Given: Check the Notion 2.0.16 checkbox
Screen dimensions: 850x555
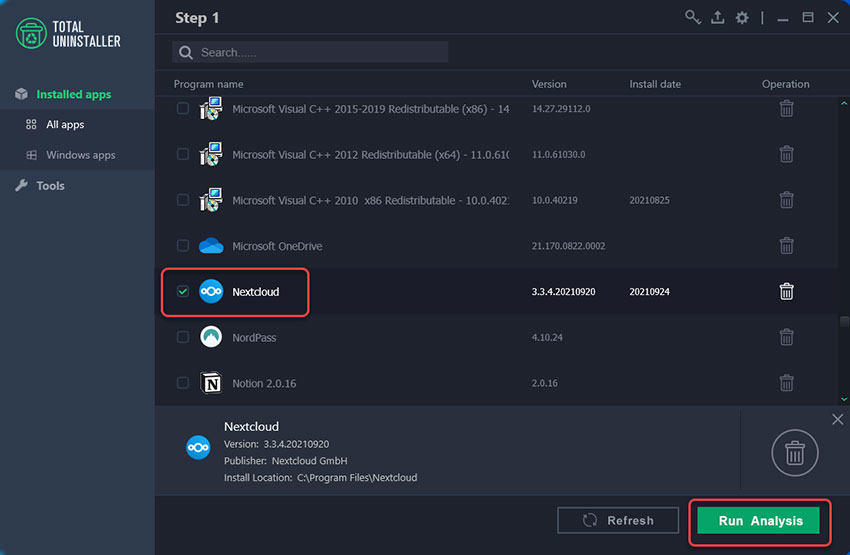Looking at the screenshot, I should (183, 383).
